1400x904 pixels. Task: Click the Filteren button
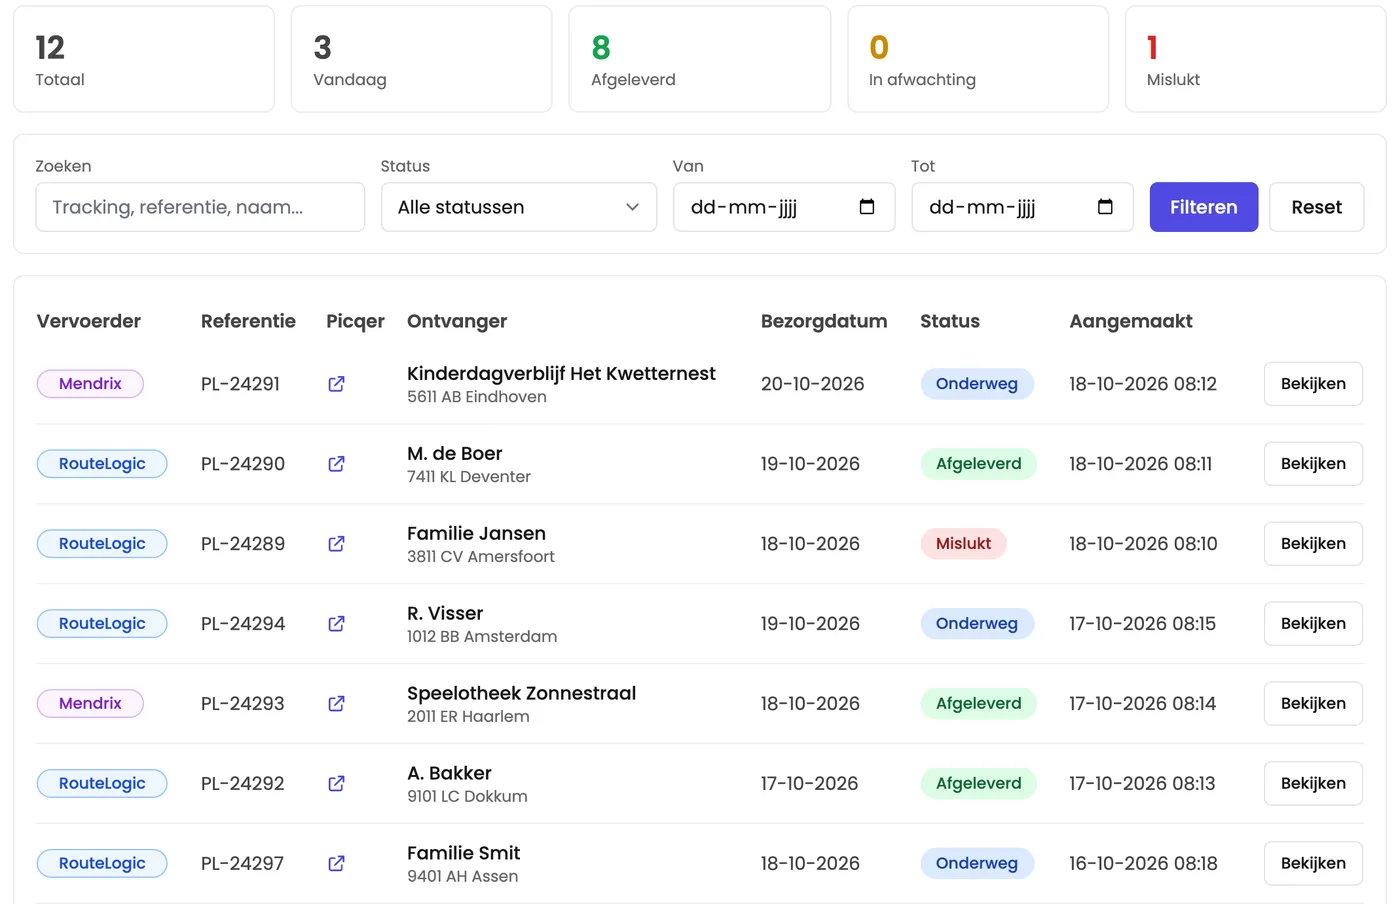(1204, 207)
